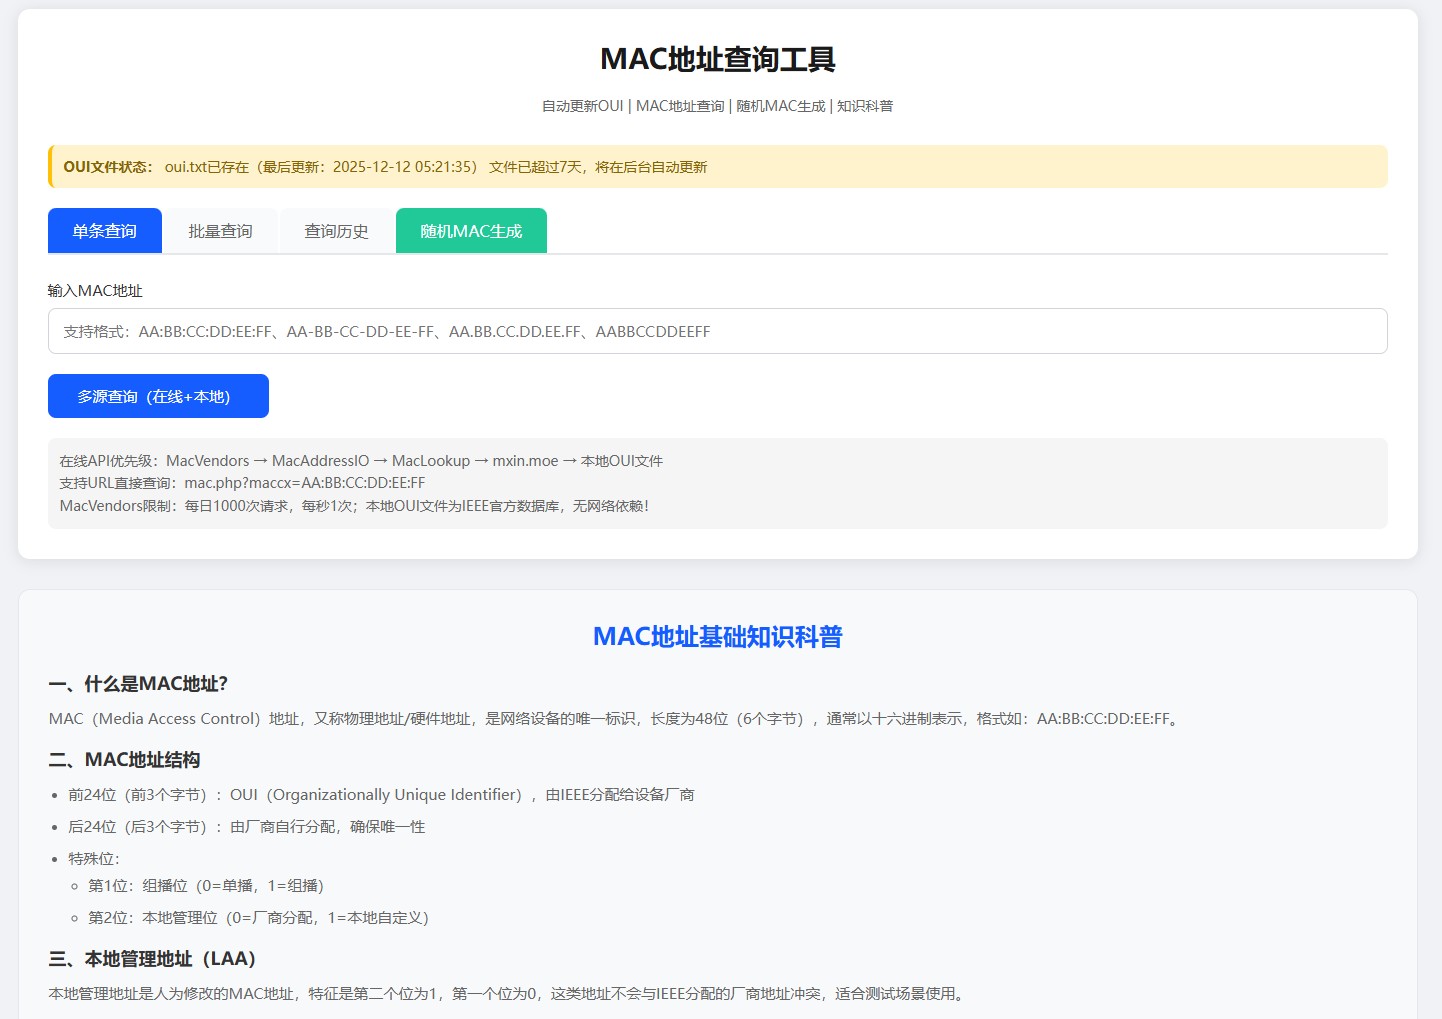Click the 后24位 bullet item
Screen dimensions: 1442x1019
246,827
